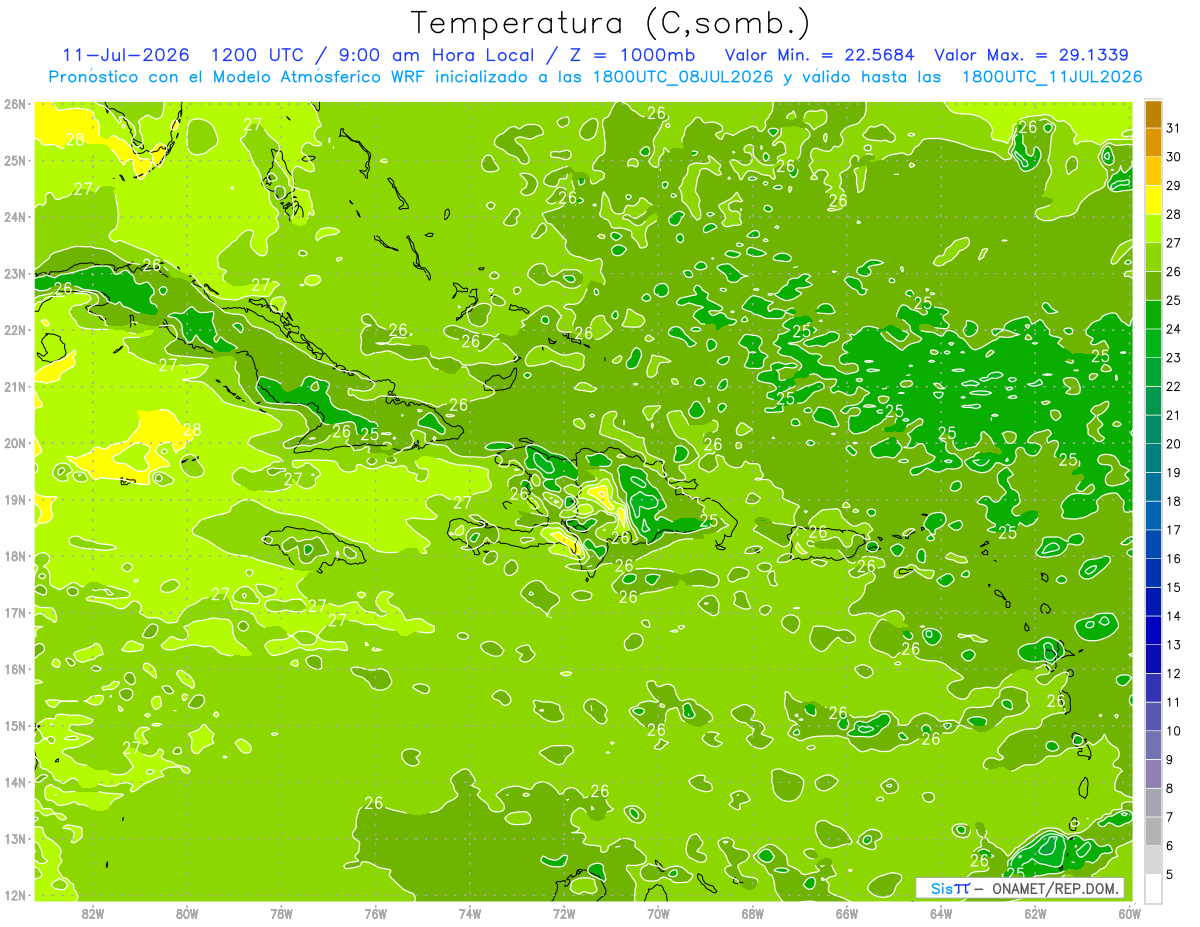This screenshot has height=927, width=1200.
Task: Click the '24N' latitude axis label
Action: click(x=15, y=217)
